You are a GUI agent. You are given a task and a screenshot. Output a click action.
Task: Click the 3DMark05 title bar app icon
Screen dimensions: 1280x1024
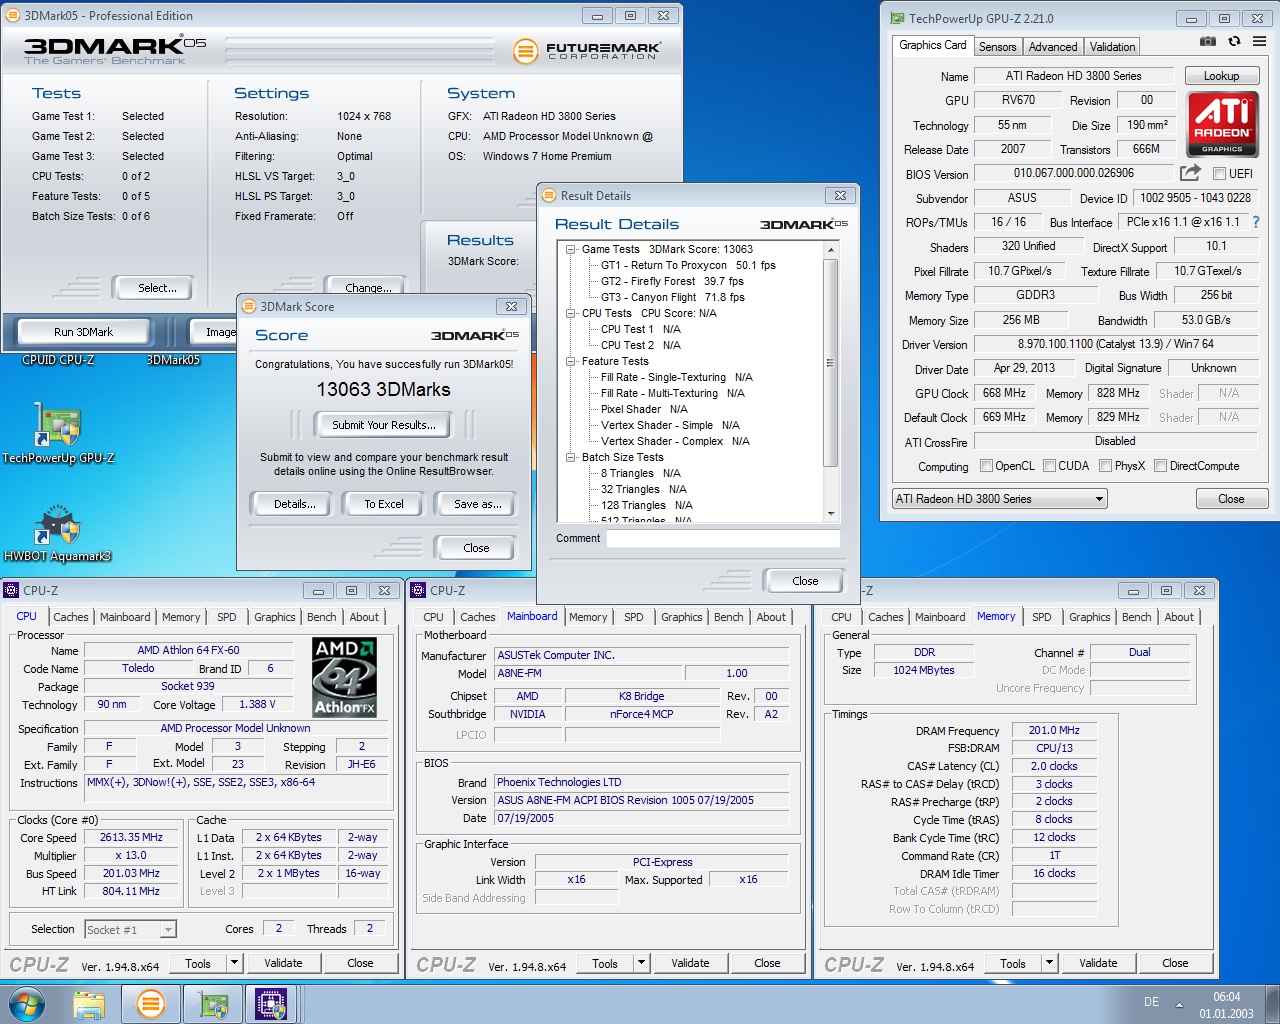(14, 15)
